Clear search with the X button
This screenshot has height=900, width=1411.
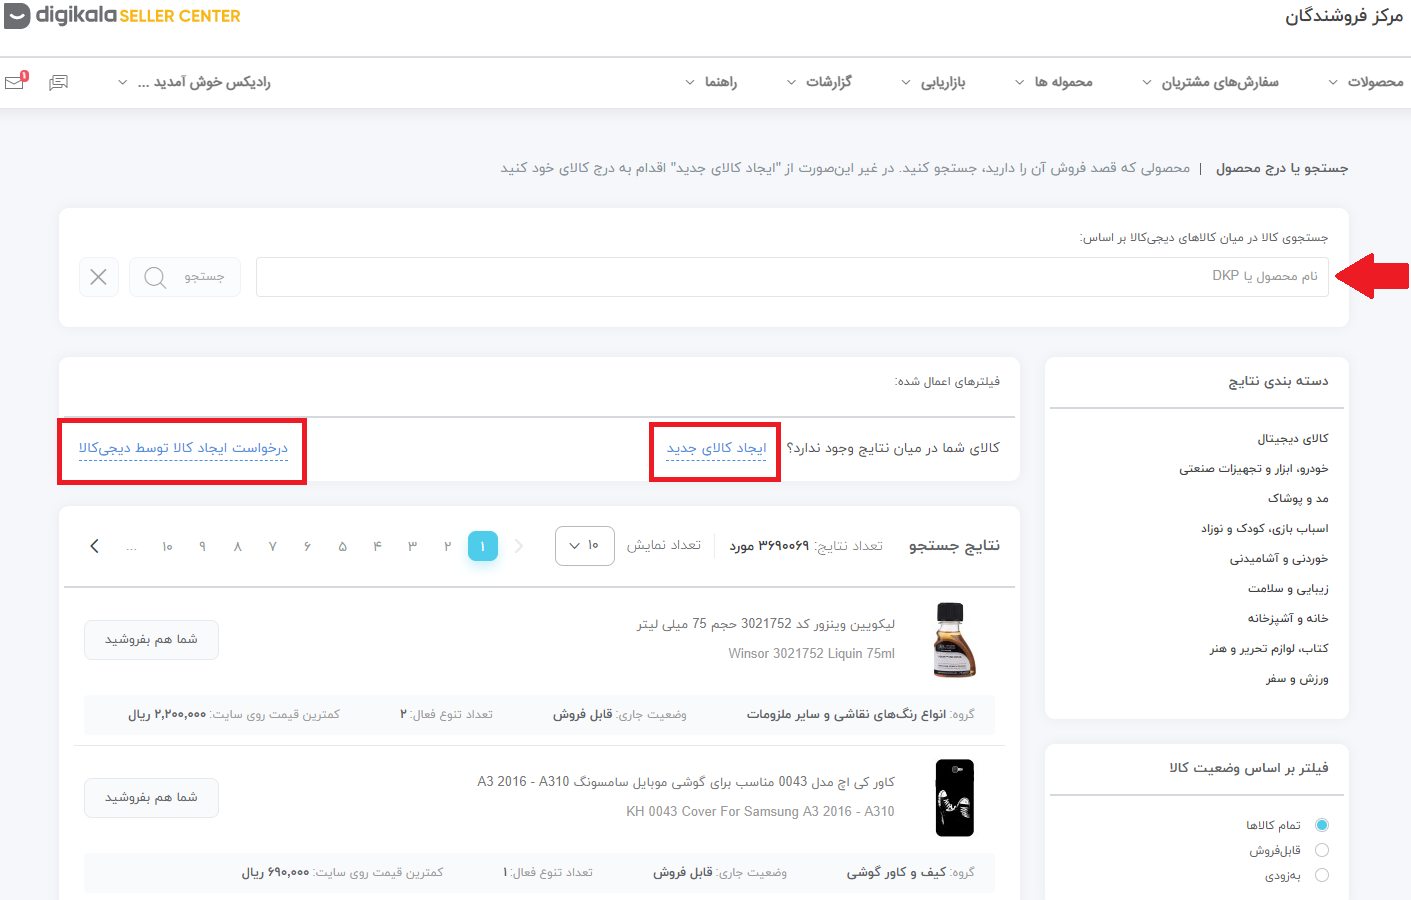[98, 277]
